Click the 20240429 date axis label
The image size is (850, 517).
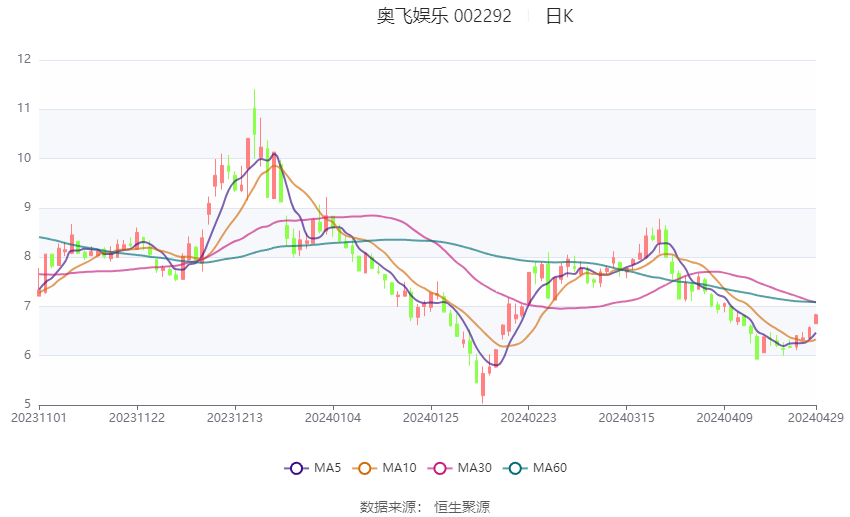click(x=815, y=418)
